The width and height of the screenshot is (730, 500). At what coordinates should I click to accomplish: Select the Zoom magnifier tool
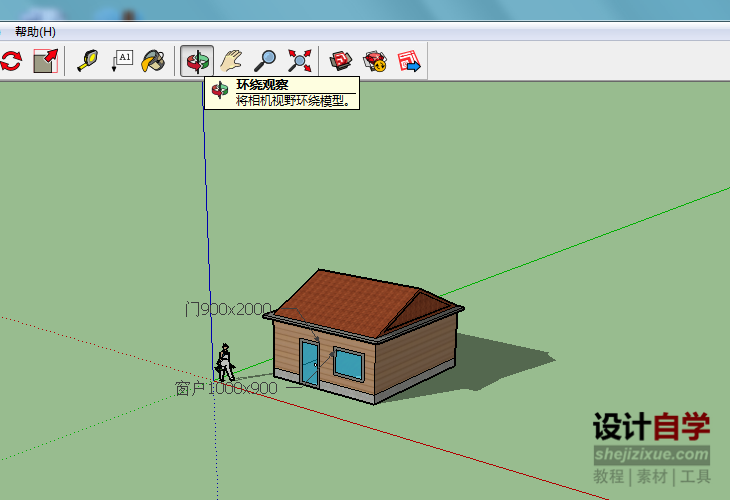pyautogui.click(x=265, y=61)
